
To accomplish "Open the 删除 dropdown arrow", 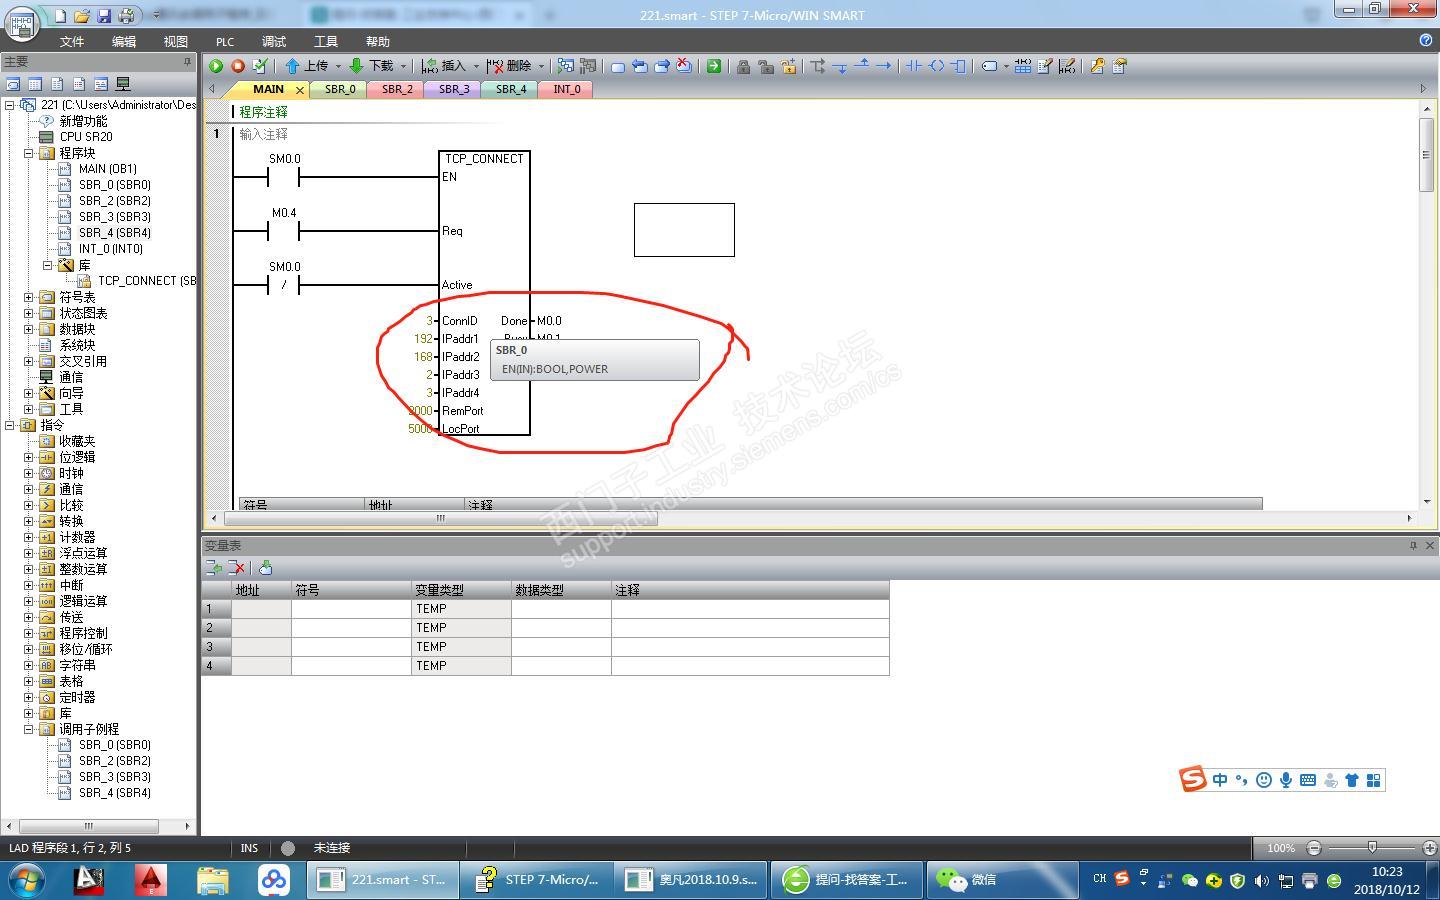I will tap(541, 66).
